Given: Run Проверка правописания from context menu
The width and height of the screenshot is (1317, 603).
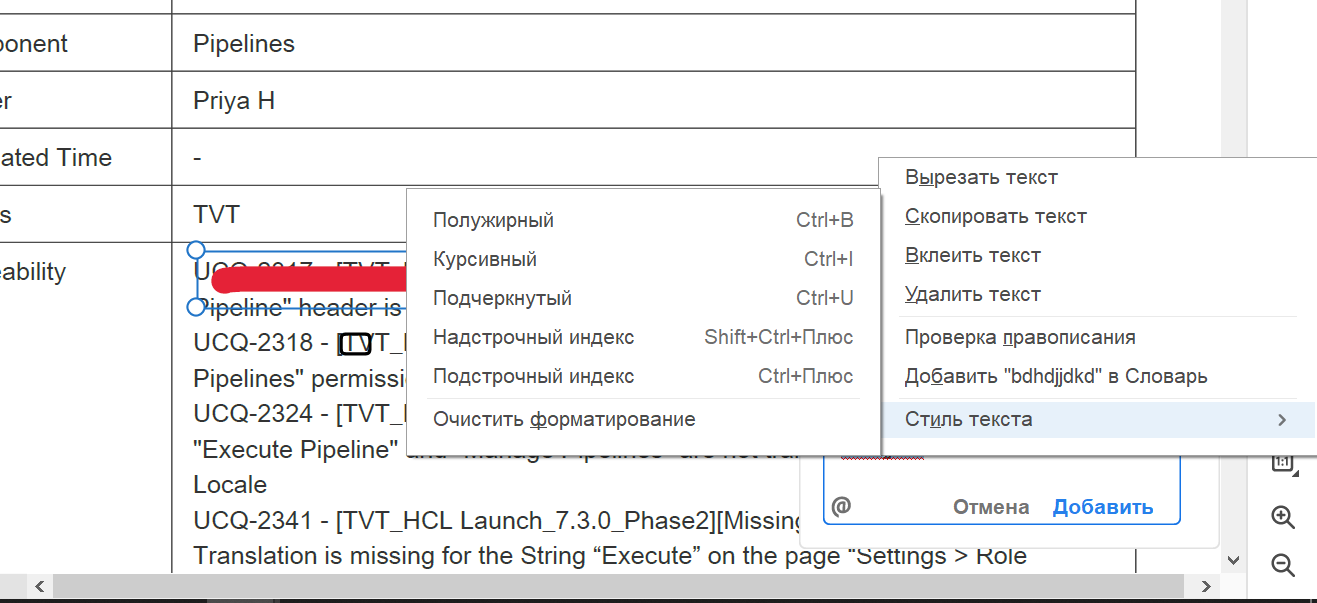Looking at the screenshot, I should click(x=1020, y=338).
